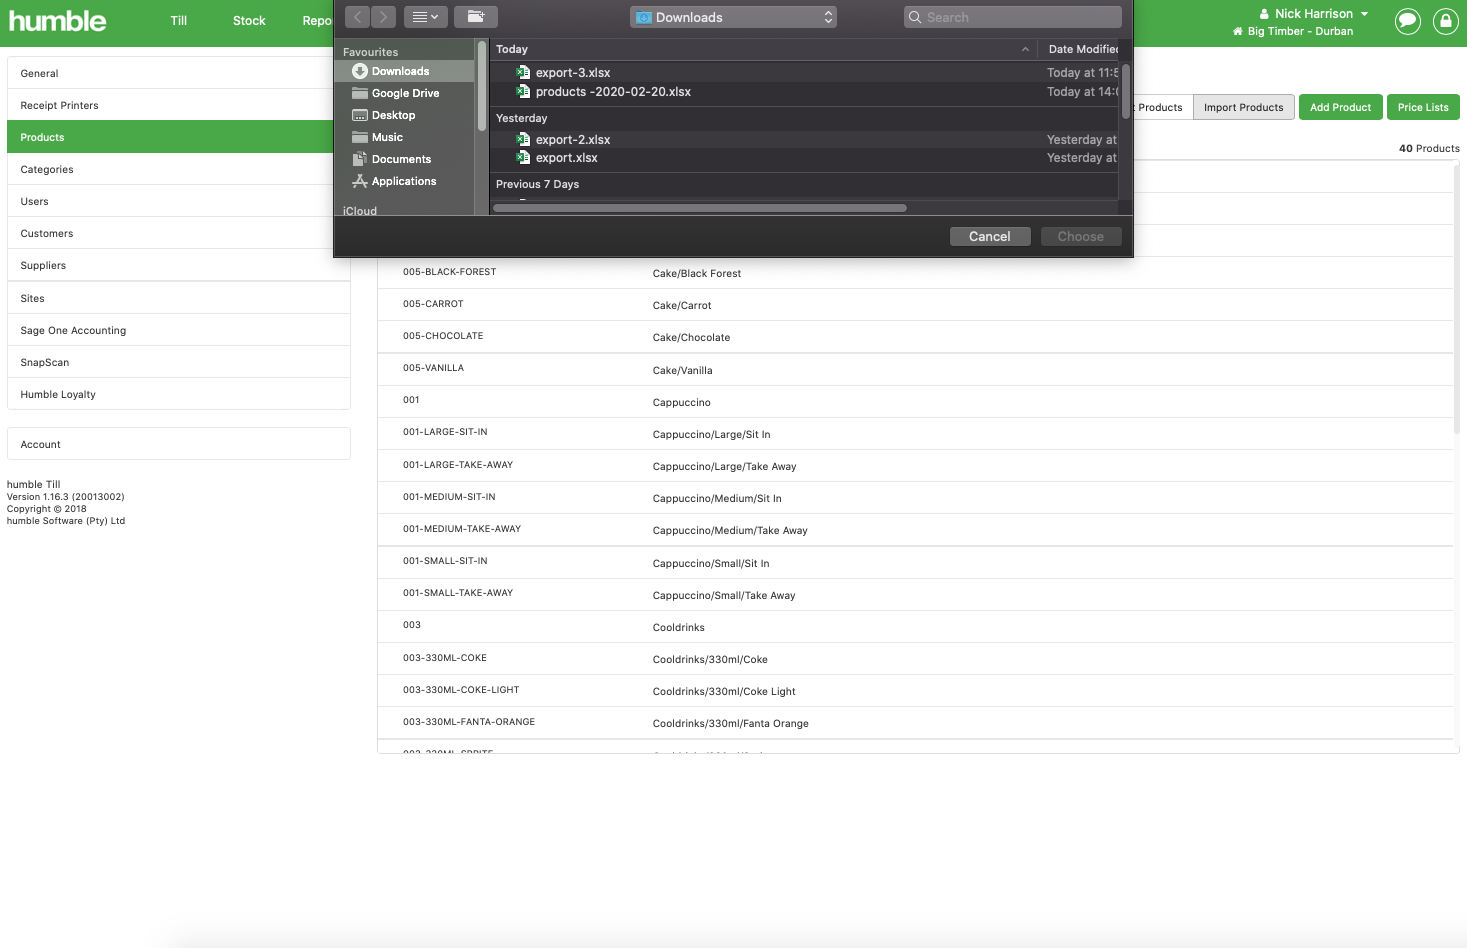This screenshot has width=1467, height=948.
Task: Click the Excel icon beside export-3.xlsx
Action: pyautogui.click(x=522, y=72)
